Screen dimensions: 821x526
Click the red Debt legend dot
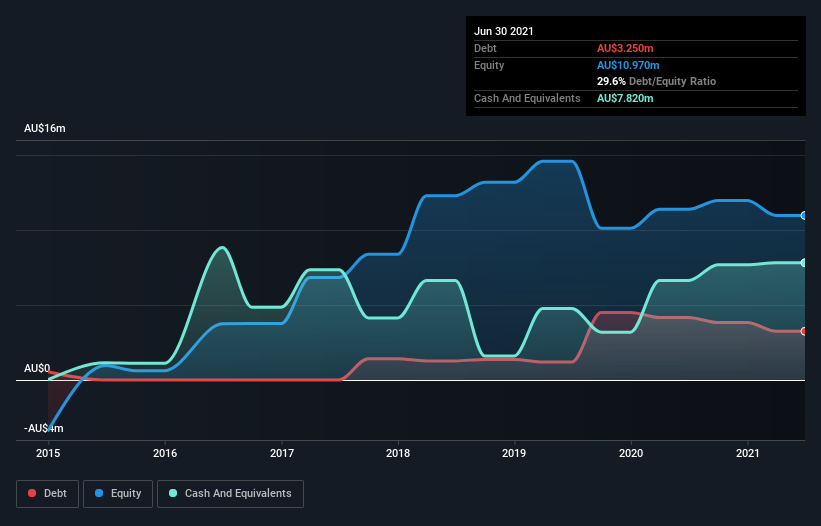32,493
